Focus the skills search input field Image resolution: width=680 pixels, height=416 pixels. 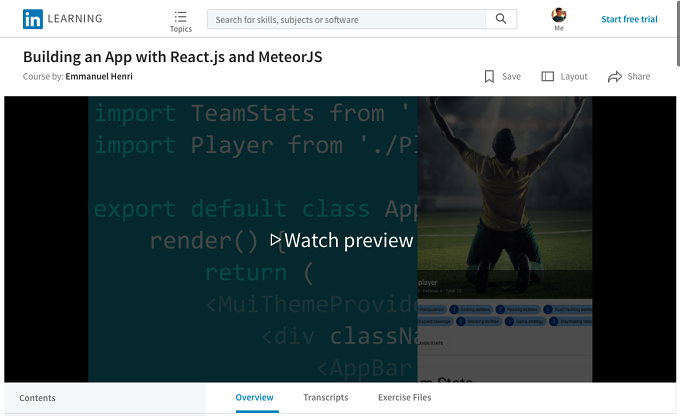[346, 19]
